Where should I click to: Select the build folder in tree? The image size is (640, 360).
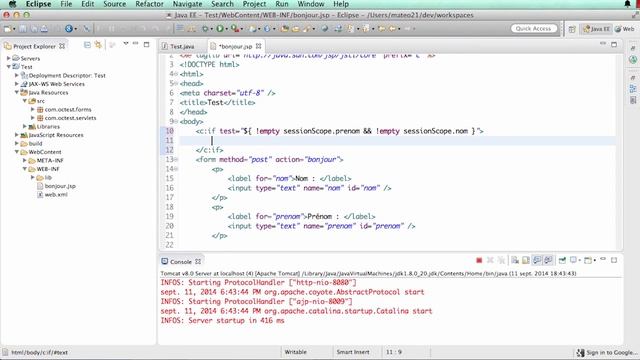tap(35, 143)
